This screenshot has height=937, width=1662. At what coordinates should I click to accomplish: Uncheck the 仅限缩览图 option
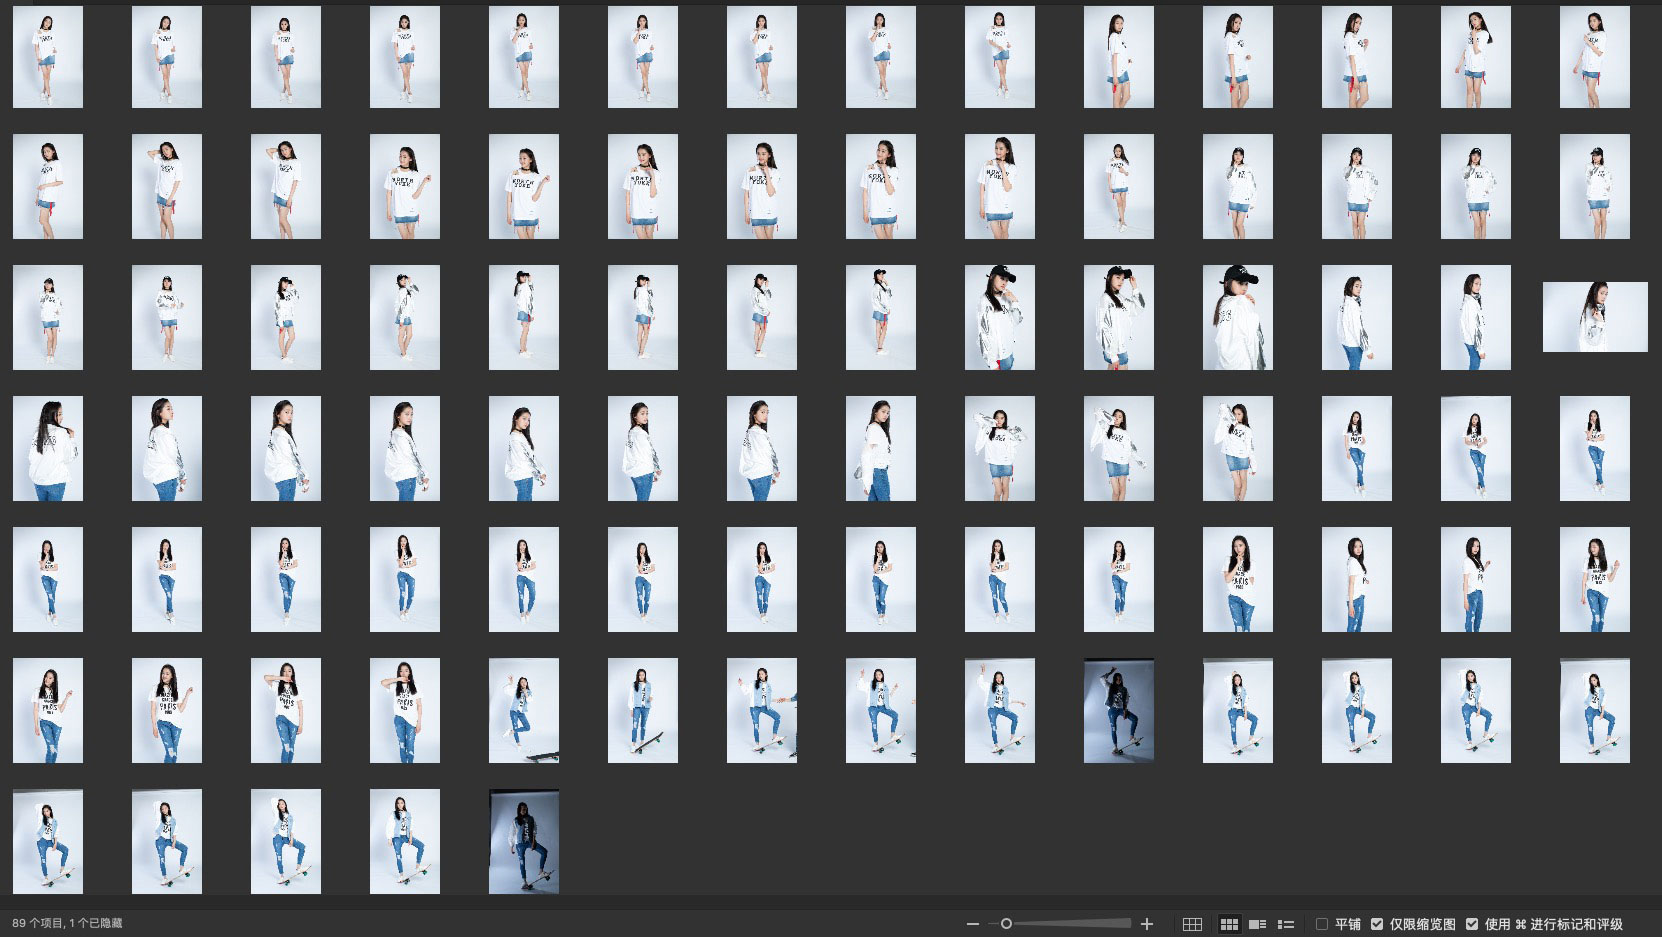point(1377,924)
